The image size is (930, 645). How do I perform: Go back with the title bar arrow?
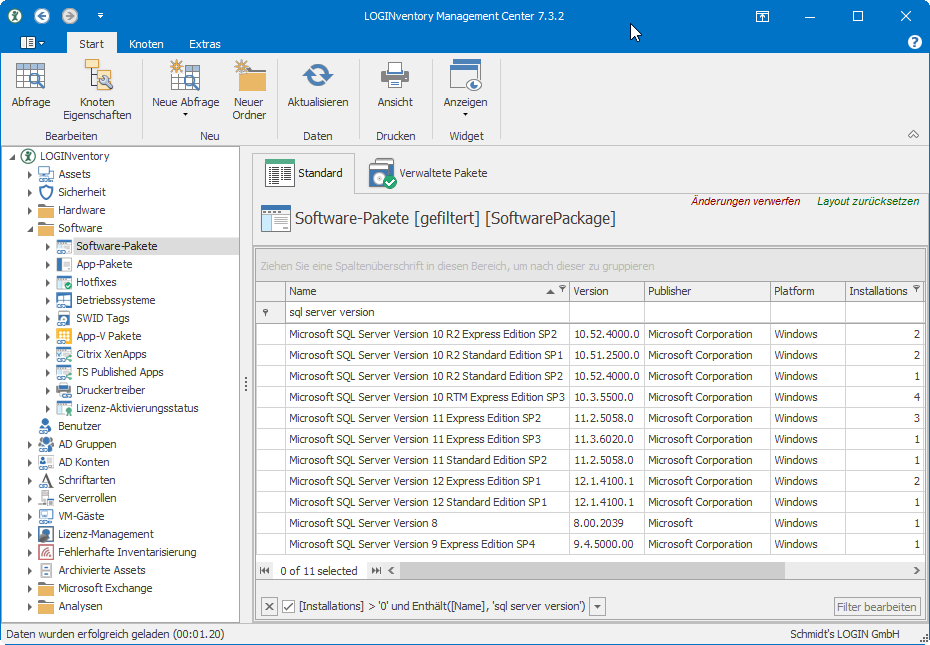coord(42,15)
